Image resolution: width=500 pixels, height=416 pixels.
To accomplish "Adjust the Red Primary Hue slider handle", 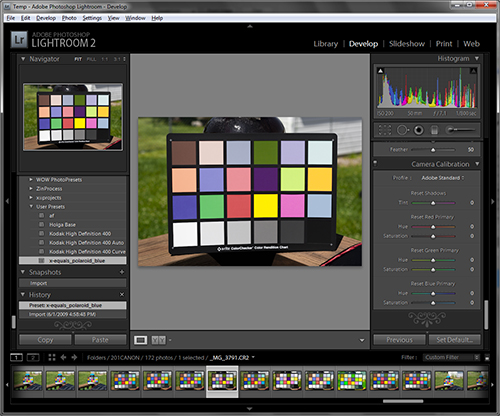I will click(x=433, y=227).
